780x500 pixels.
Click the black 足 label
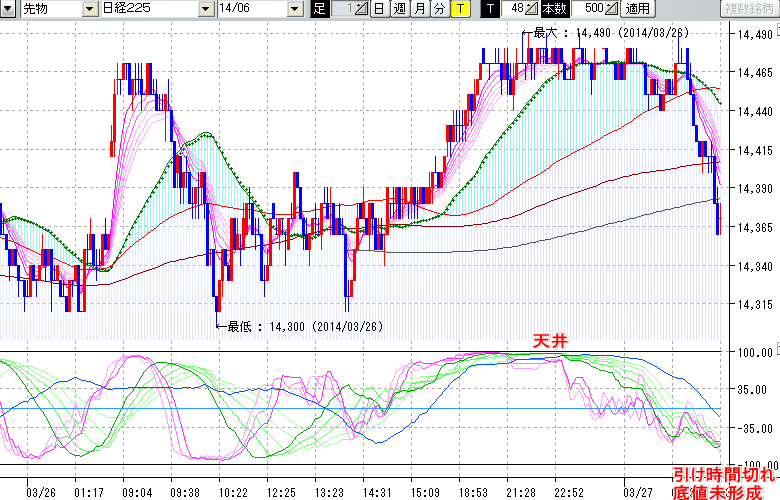point(319,9)
